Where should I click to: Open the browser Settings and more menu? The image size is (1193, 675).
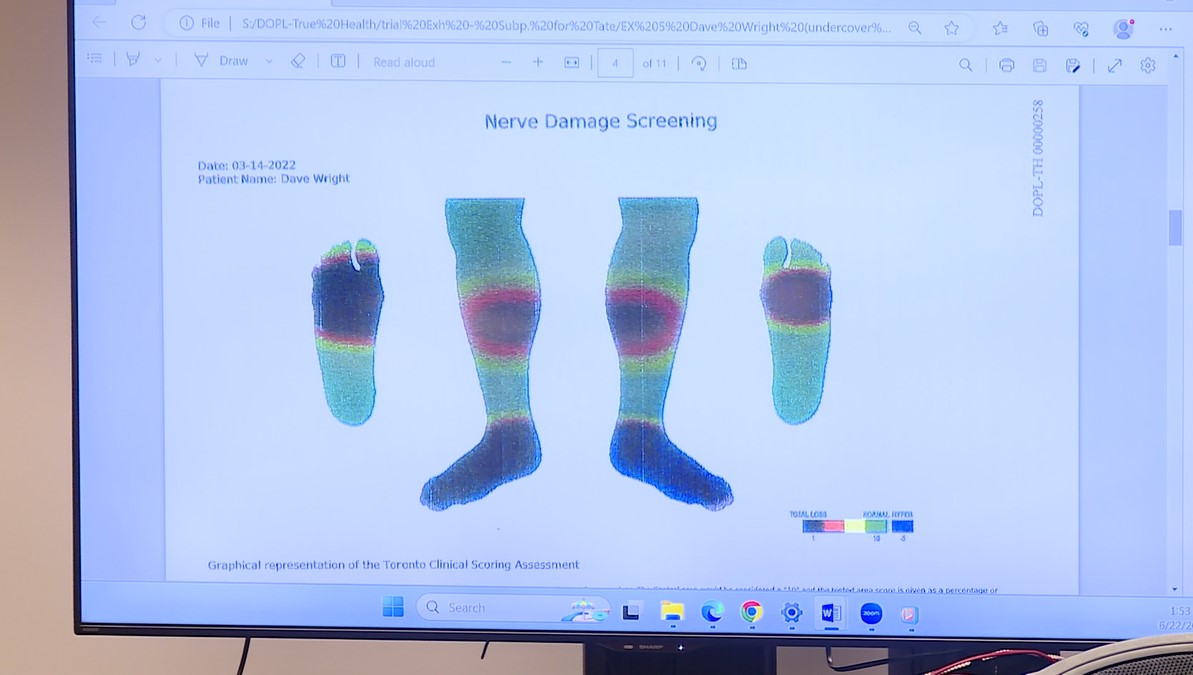(x=1166, y=30)
